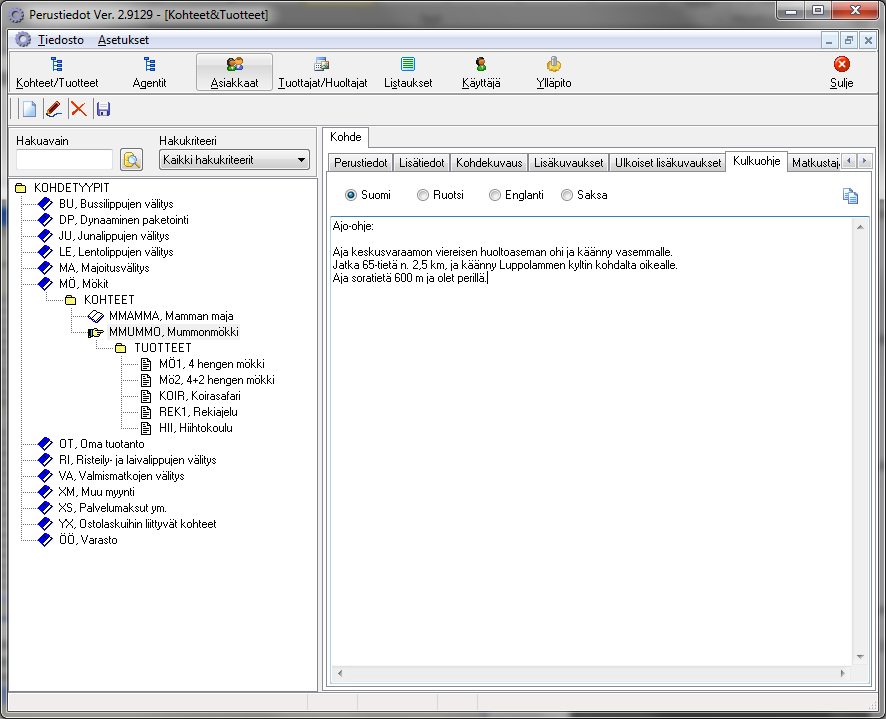
Task: Select the Ruotsi language radio button
Action: pyautogui.click(x=423, y=195)
